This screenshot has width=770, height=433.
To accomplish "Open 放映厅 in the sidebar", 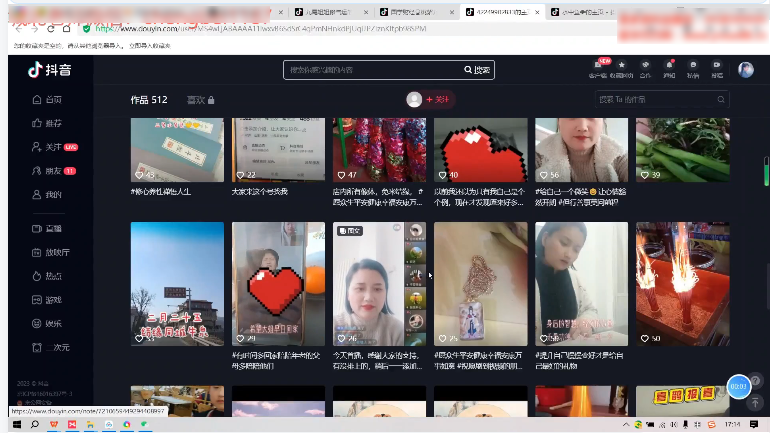I will [51, 252].
